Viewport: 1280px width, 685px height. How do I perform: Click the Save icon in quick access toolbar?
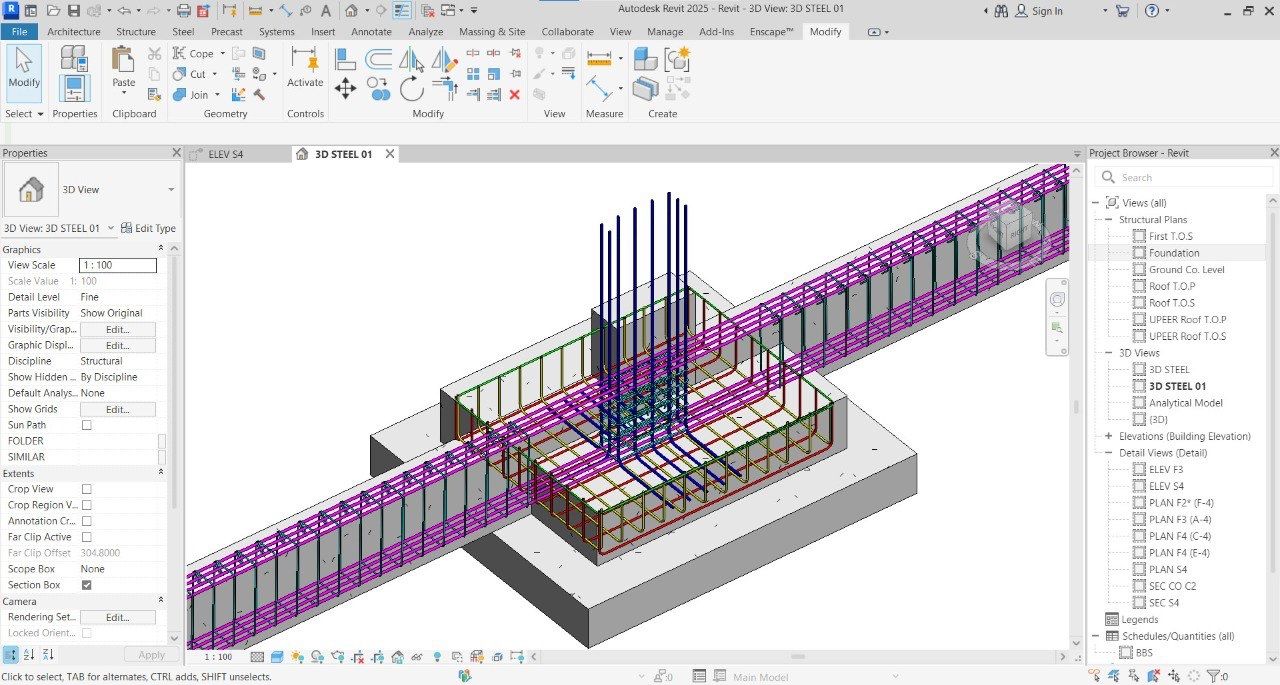coord(74,11)
